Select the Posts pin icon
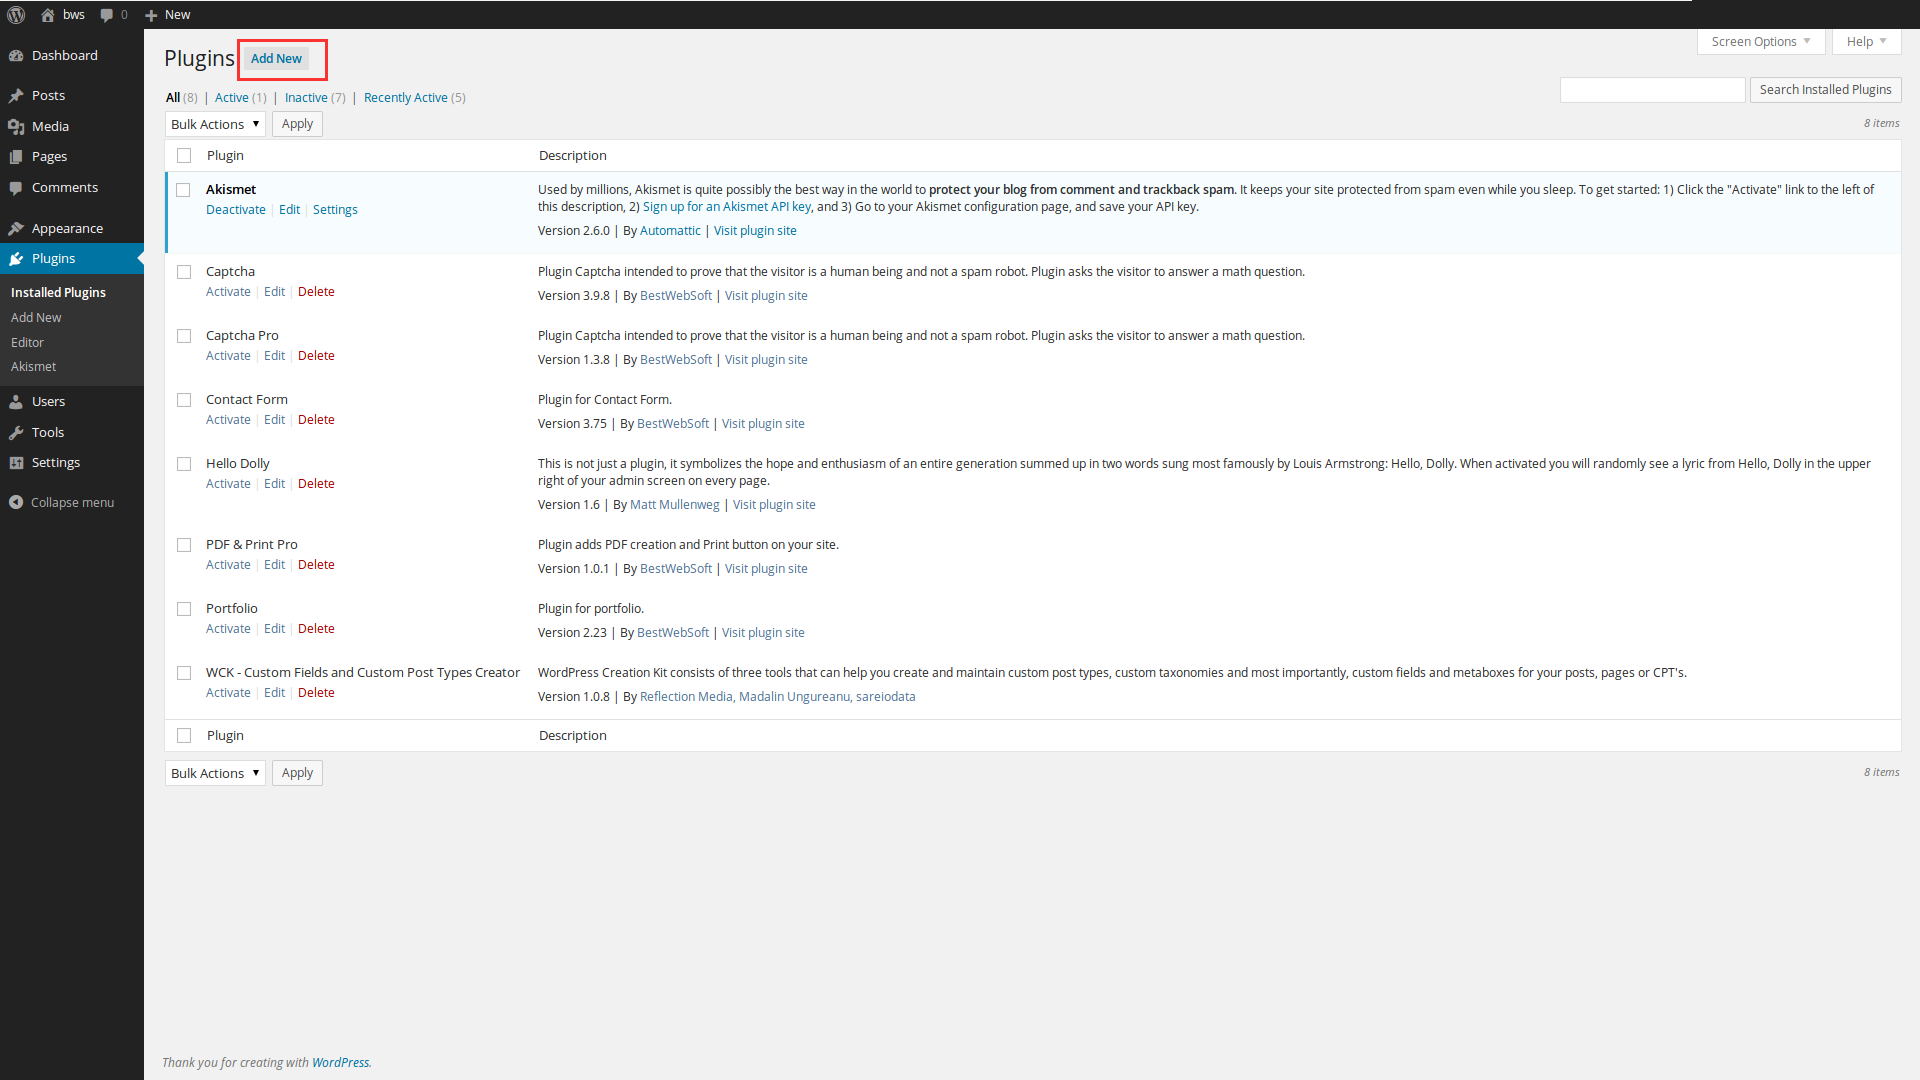Viewport: 1920px width, 1080px height. [x=16, y=94]
